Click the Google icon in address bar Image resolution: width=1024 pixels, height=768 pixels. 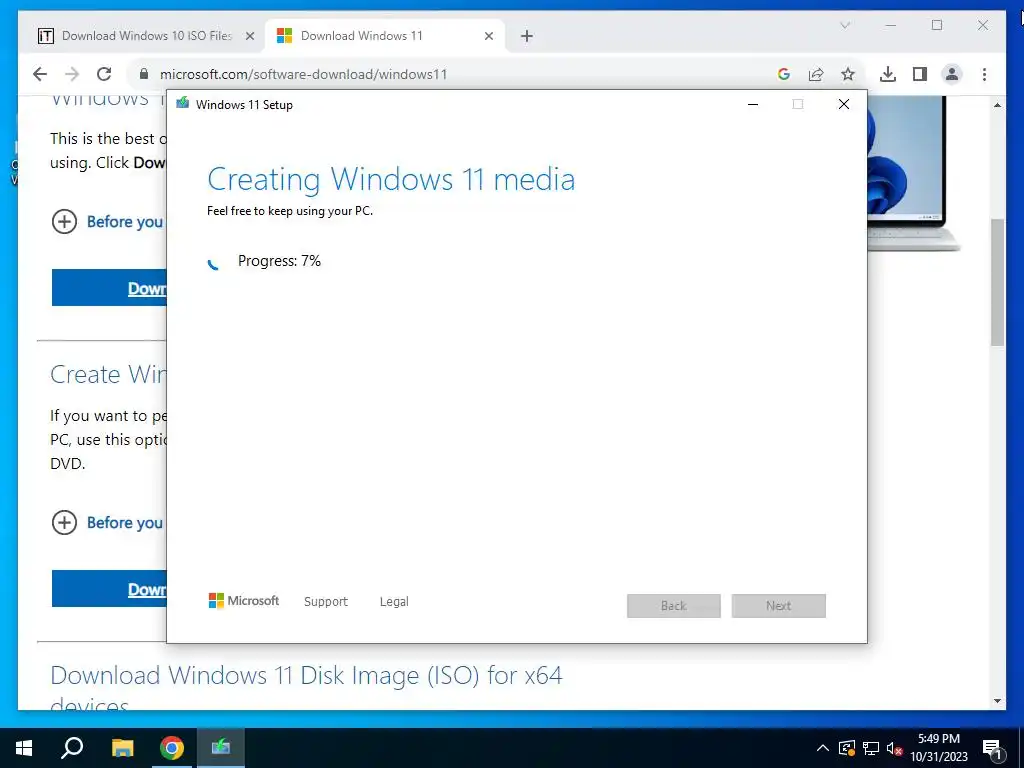784,74
